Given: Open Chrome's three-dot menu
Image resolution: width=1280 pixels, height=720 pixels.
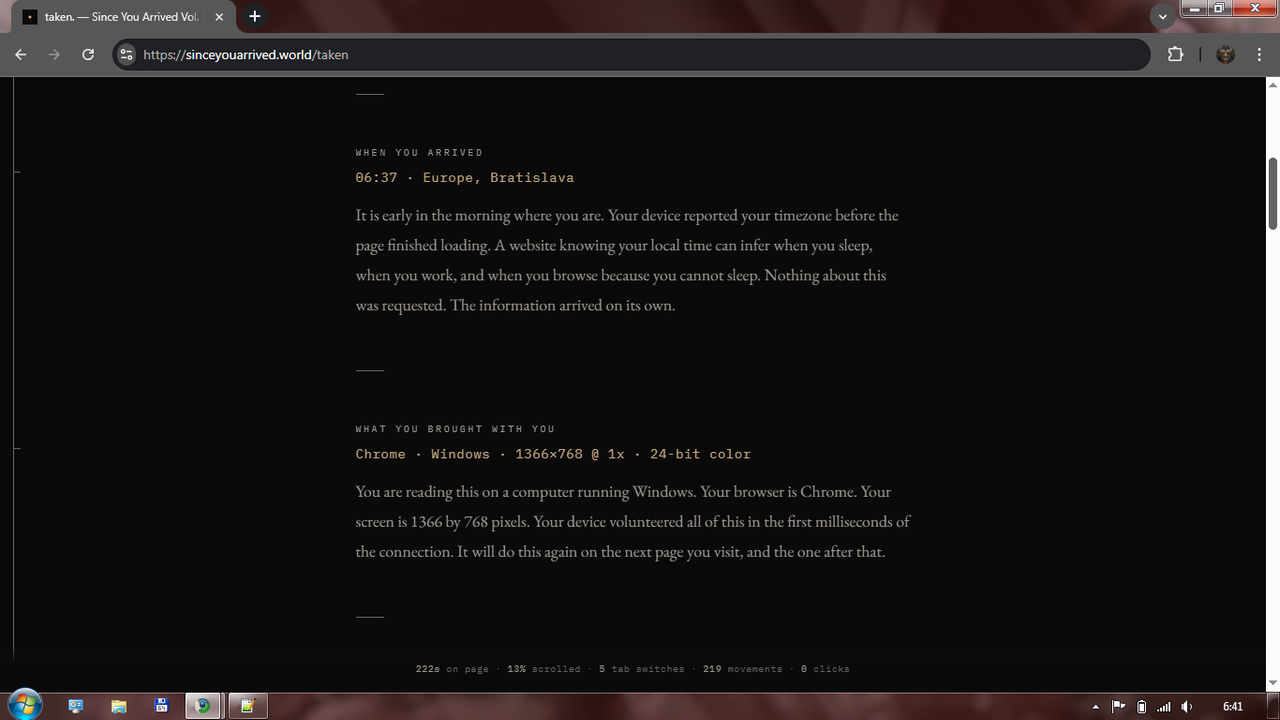Looking at the screenshot, I should (1258, 55).
